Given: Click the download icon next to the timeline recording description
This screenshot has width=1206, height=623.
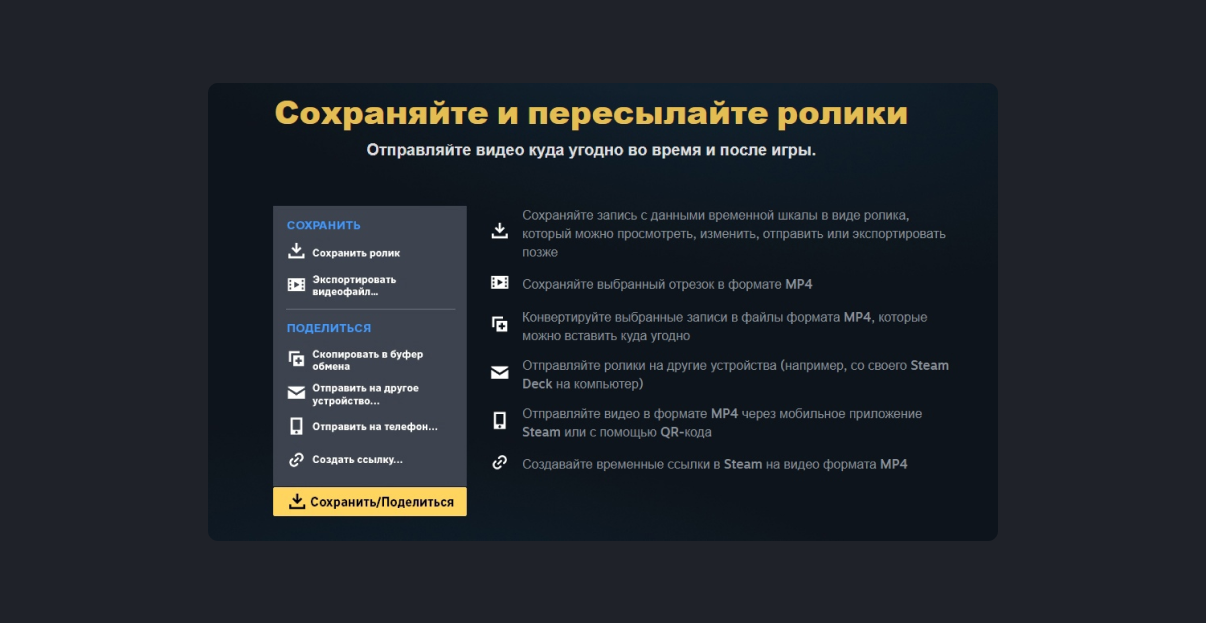Looking at the screenshot, I should pos(500,232).
